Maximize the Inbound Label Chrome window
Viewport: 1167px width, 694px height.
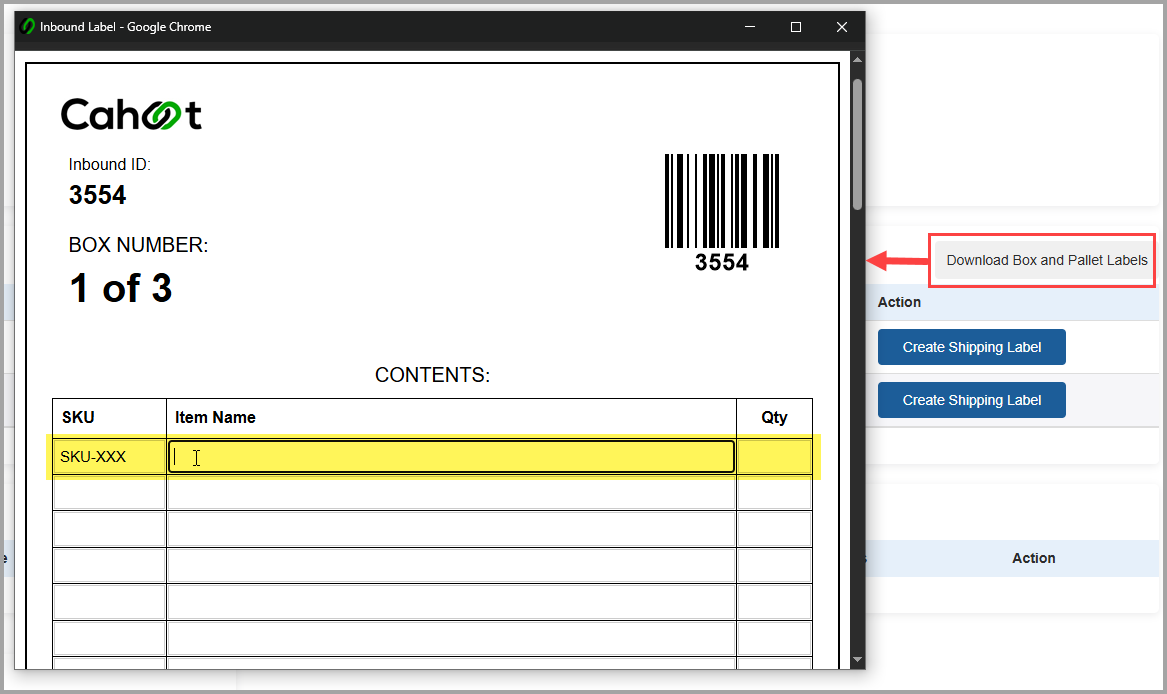click(796, 27)
